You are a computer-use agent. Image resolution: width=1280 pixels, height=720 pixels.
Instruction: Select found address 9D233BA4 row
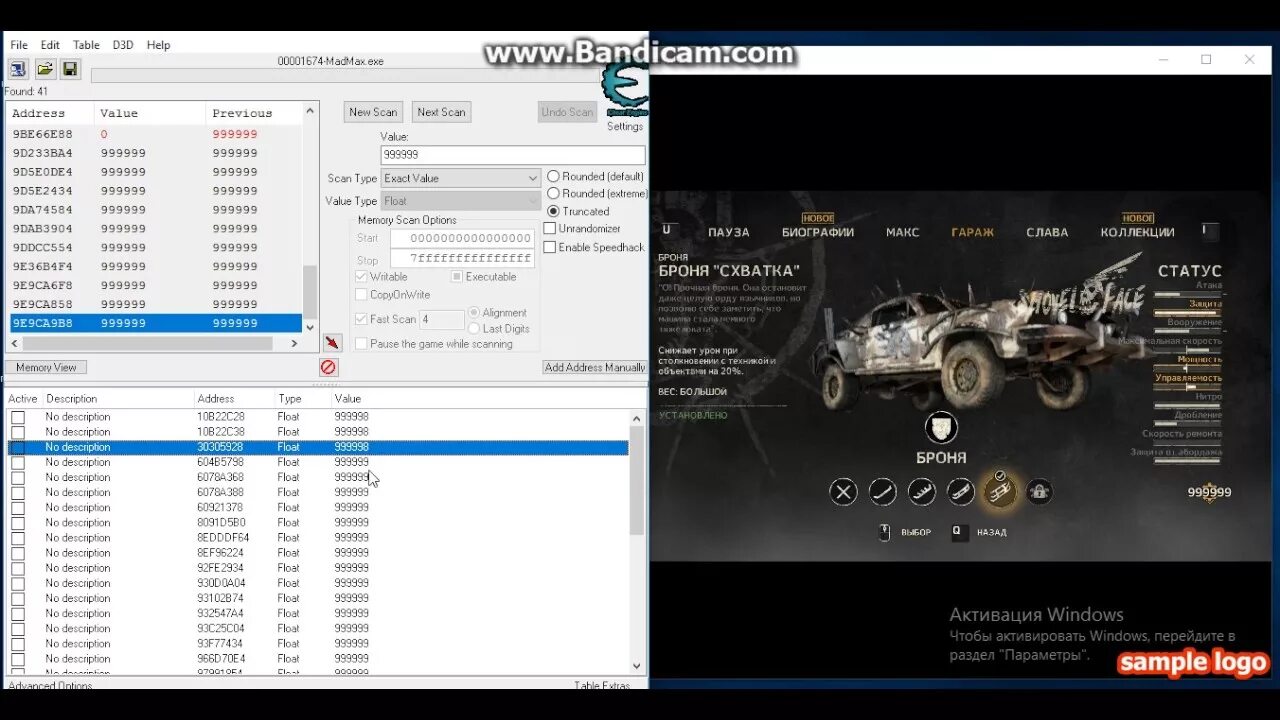pos(155,153)
